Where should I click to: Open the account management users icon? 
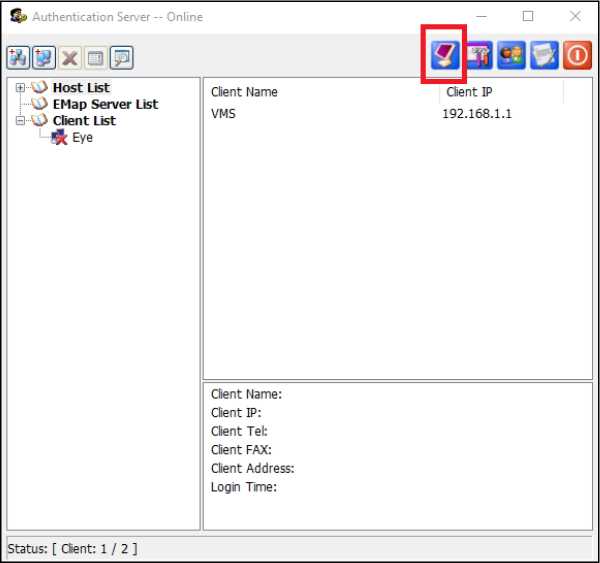tap(511, 55)
